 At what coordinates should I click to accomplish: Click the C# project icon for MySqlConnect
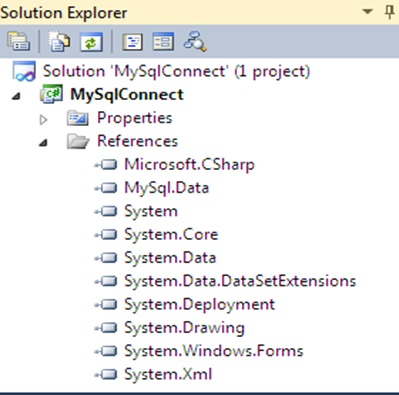tap(51, 94)
